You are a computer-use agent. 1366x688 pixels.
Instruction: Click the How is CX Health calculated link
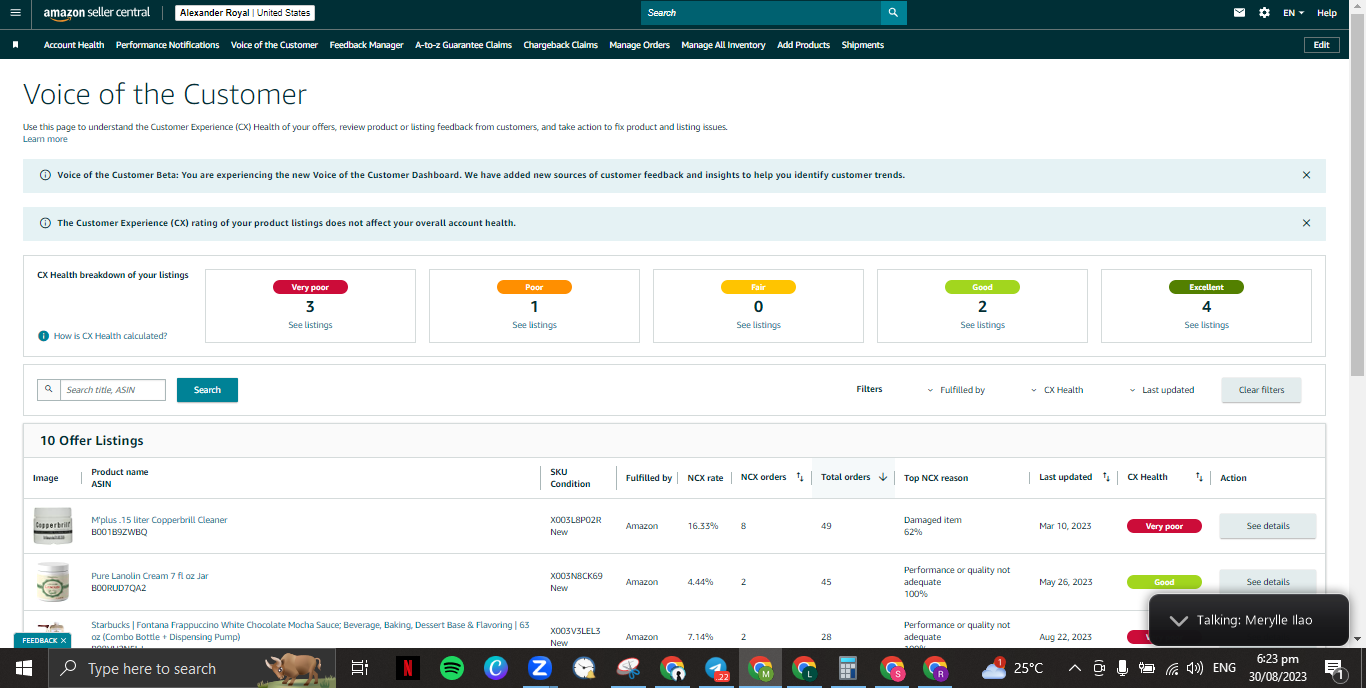click(x=111, y=336)
